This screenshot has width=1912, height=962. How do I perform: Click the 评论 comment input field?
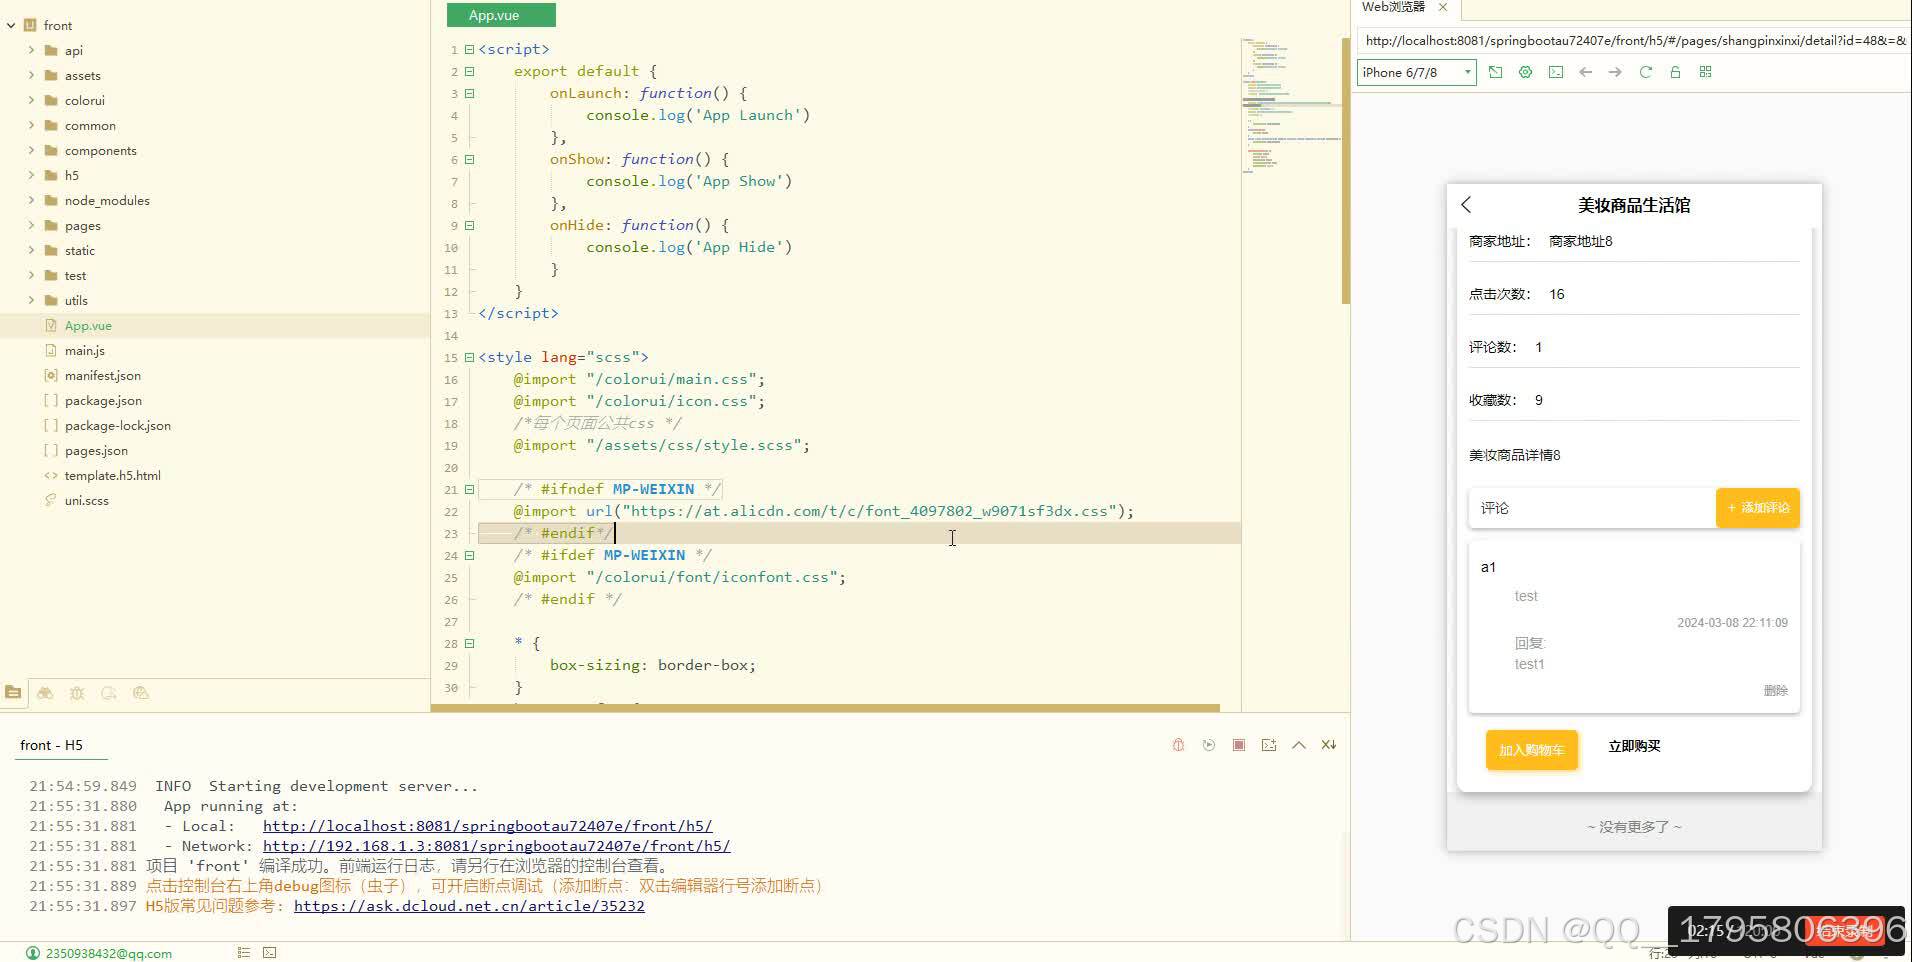[x=1592, y=508]
